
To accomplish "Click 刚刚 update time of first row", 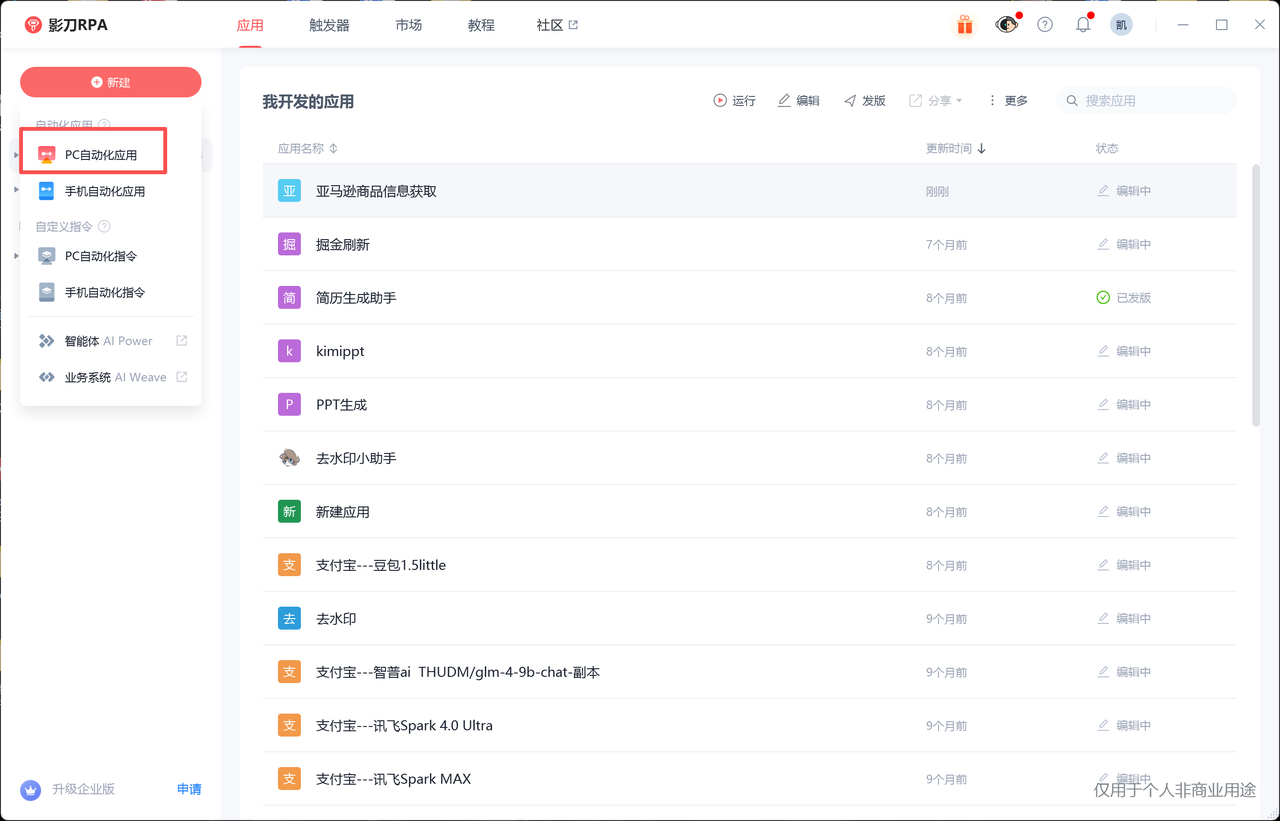I will point(937,191).
